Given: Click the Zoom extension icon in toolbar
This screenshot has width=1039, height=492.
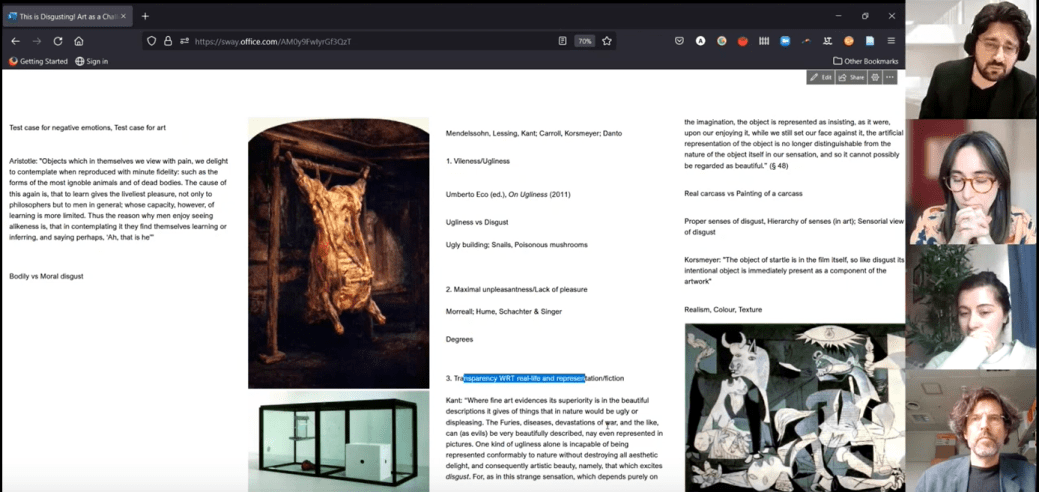Looking at the screenshot, I should click(x=785, y=41).
